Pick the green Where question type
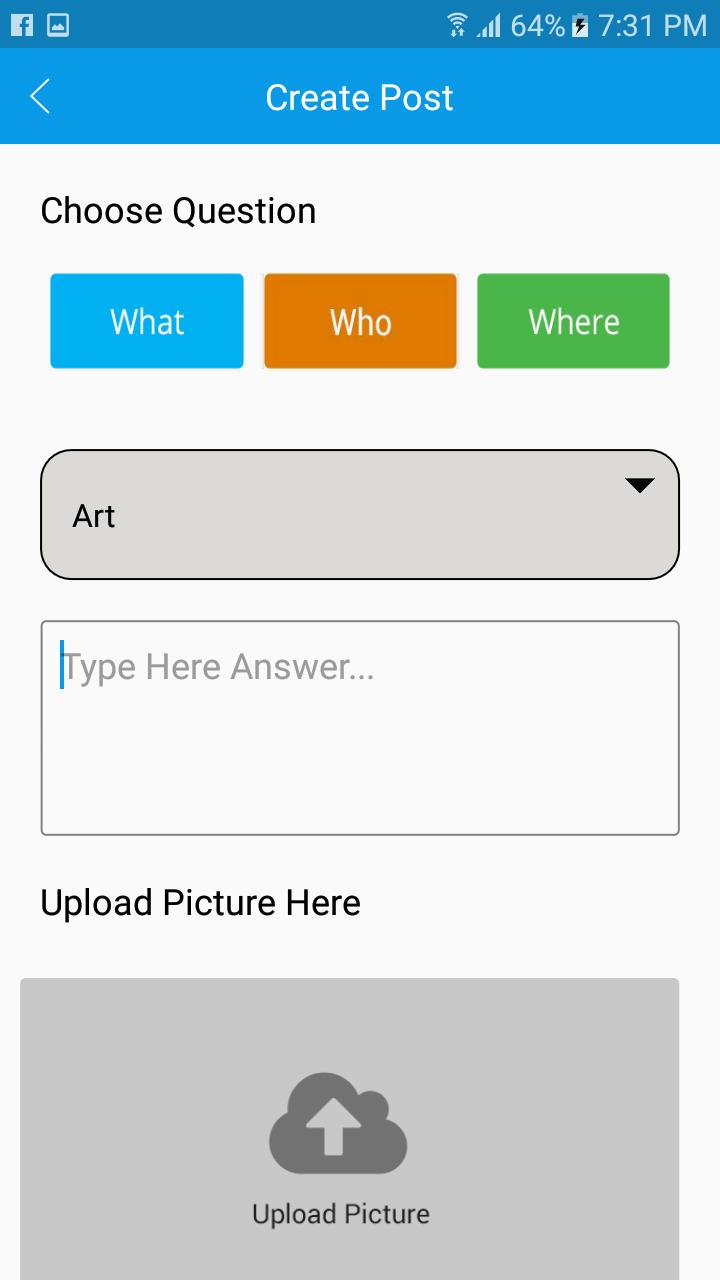 tap(573, 321)
